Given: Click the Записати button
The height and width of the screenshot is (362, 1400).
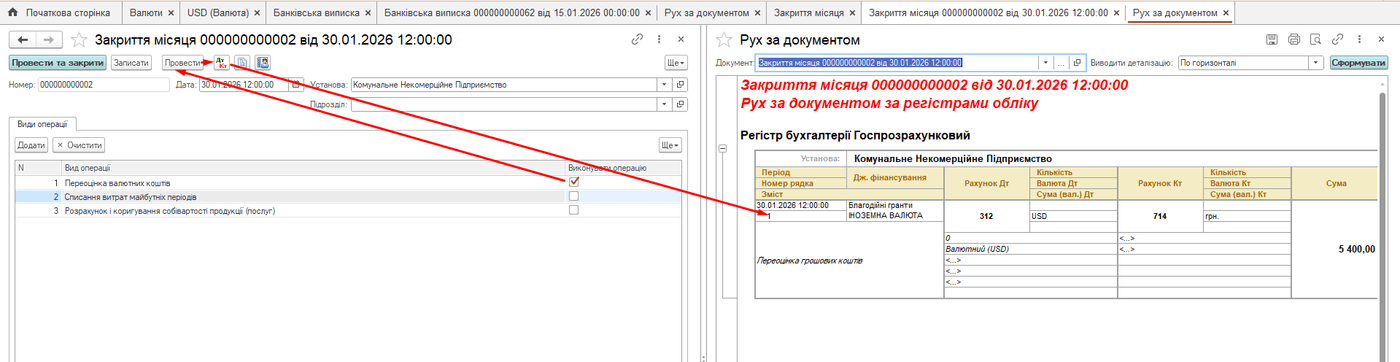Looking at the screenshot, I should click(131, 62).
